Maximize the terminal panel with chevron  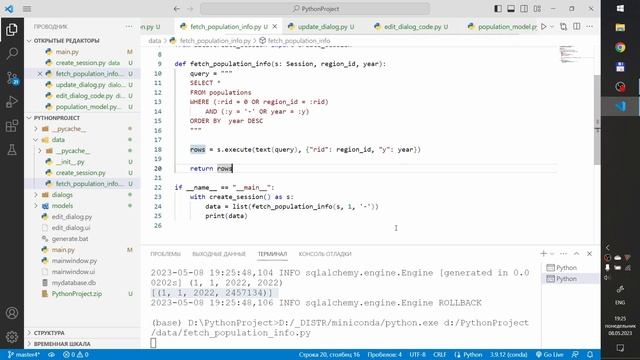[577, 254]
